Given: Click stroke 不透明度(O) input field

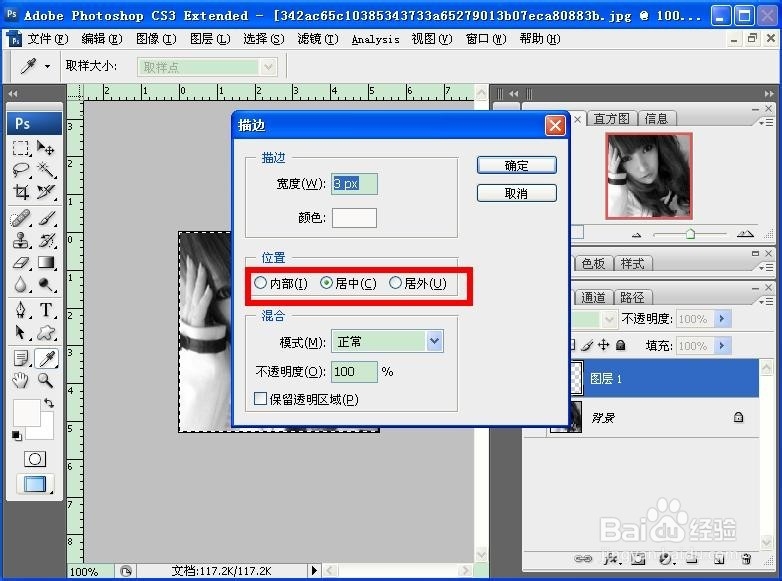Looking at the screenshot, I should tap(354, 372).
